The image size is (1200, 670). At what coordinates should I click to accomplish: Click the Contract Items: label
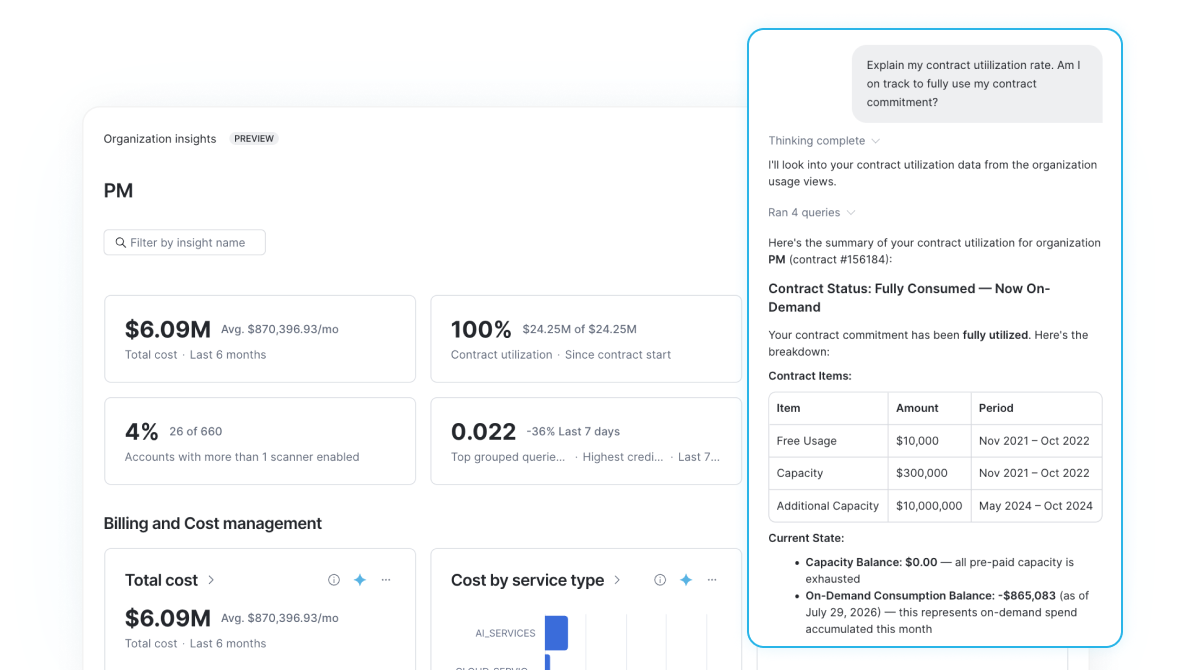810,376
